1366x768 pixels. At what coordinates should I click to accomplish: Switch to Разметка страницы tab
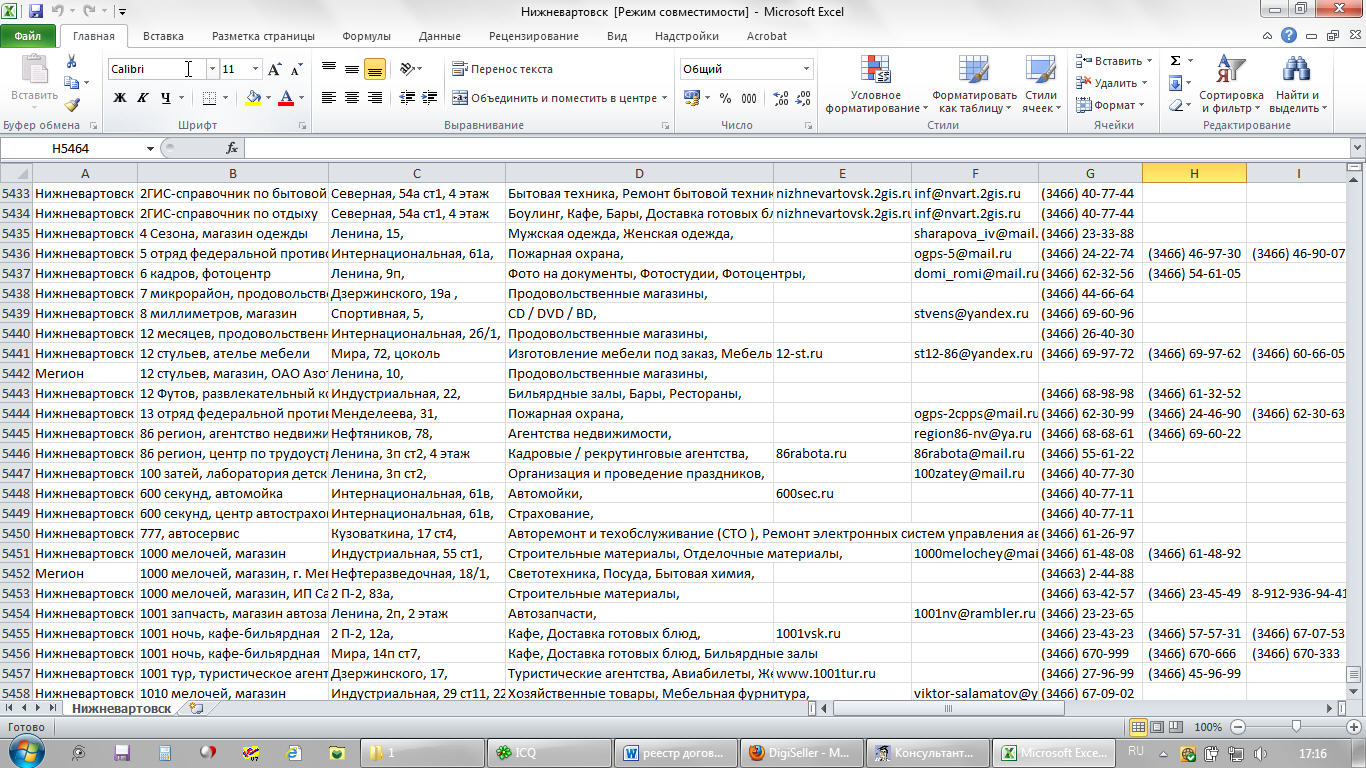point(263,36)
